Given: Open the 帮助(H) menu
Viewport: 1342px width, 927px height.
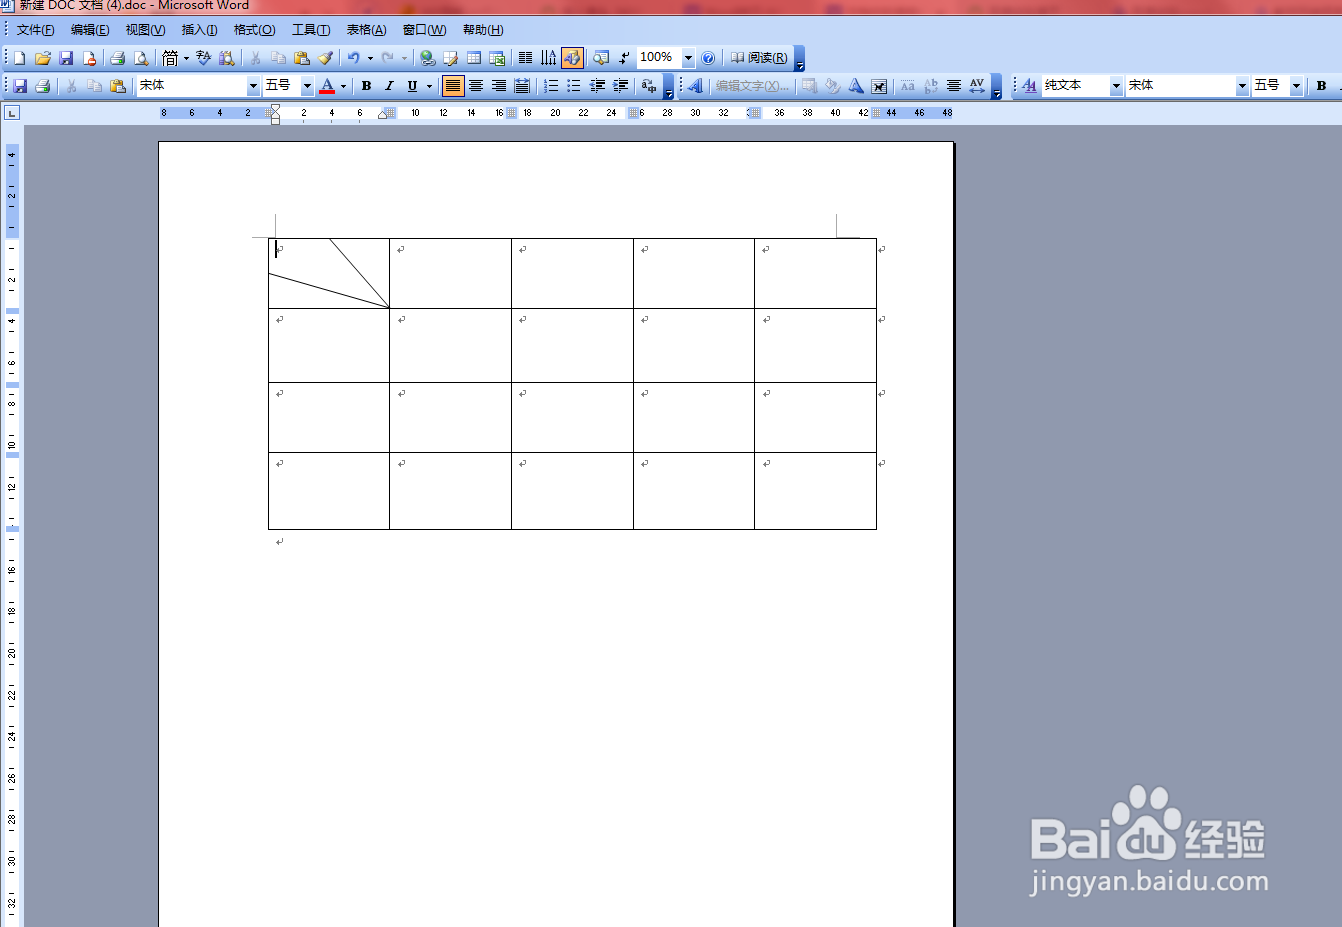Looking at the screenshot, I should pos(483,30).
